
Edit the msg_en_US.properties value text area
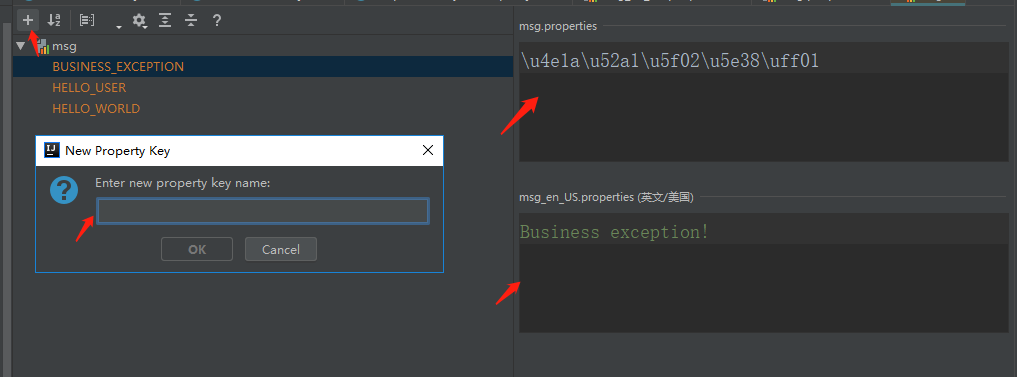pyautogui.click(x=764, y=273)
